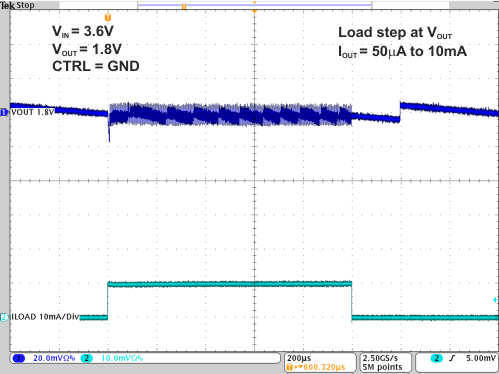Click the 5M points record length
Viewport: 499px width, 374px height.
point(382,367)
